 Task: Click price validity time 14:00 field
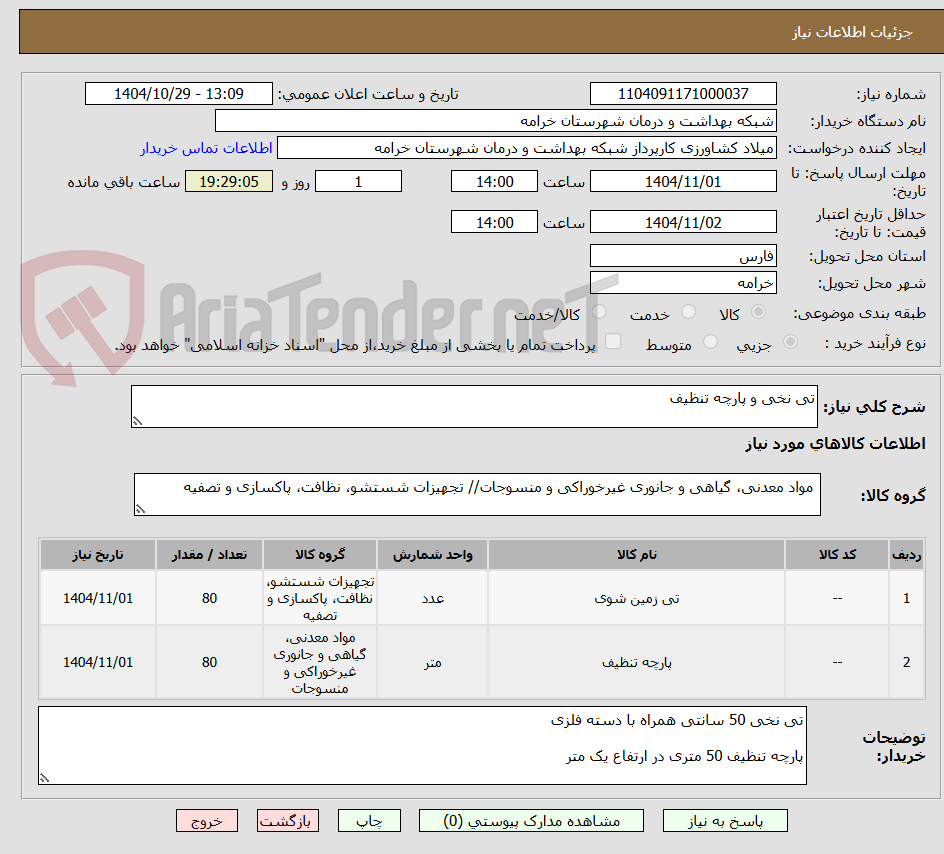[x=494, y=222]
